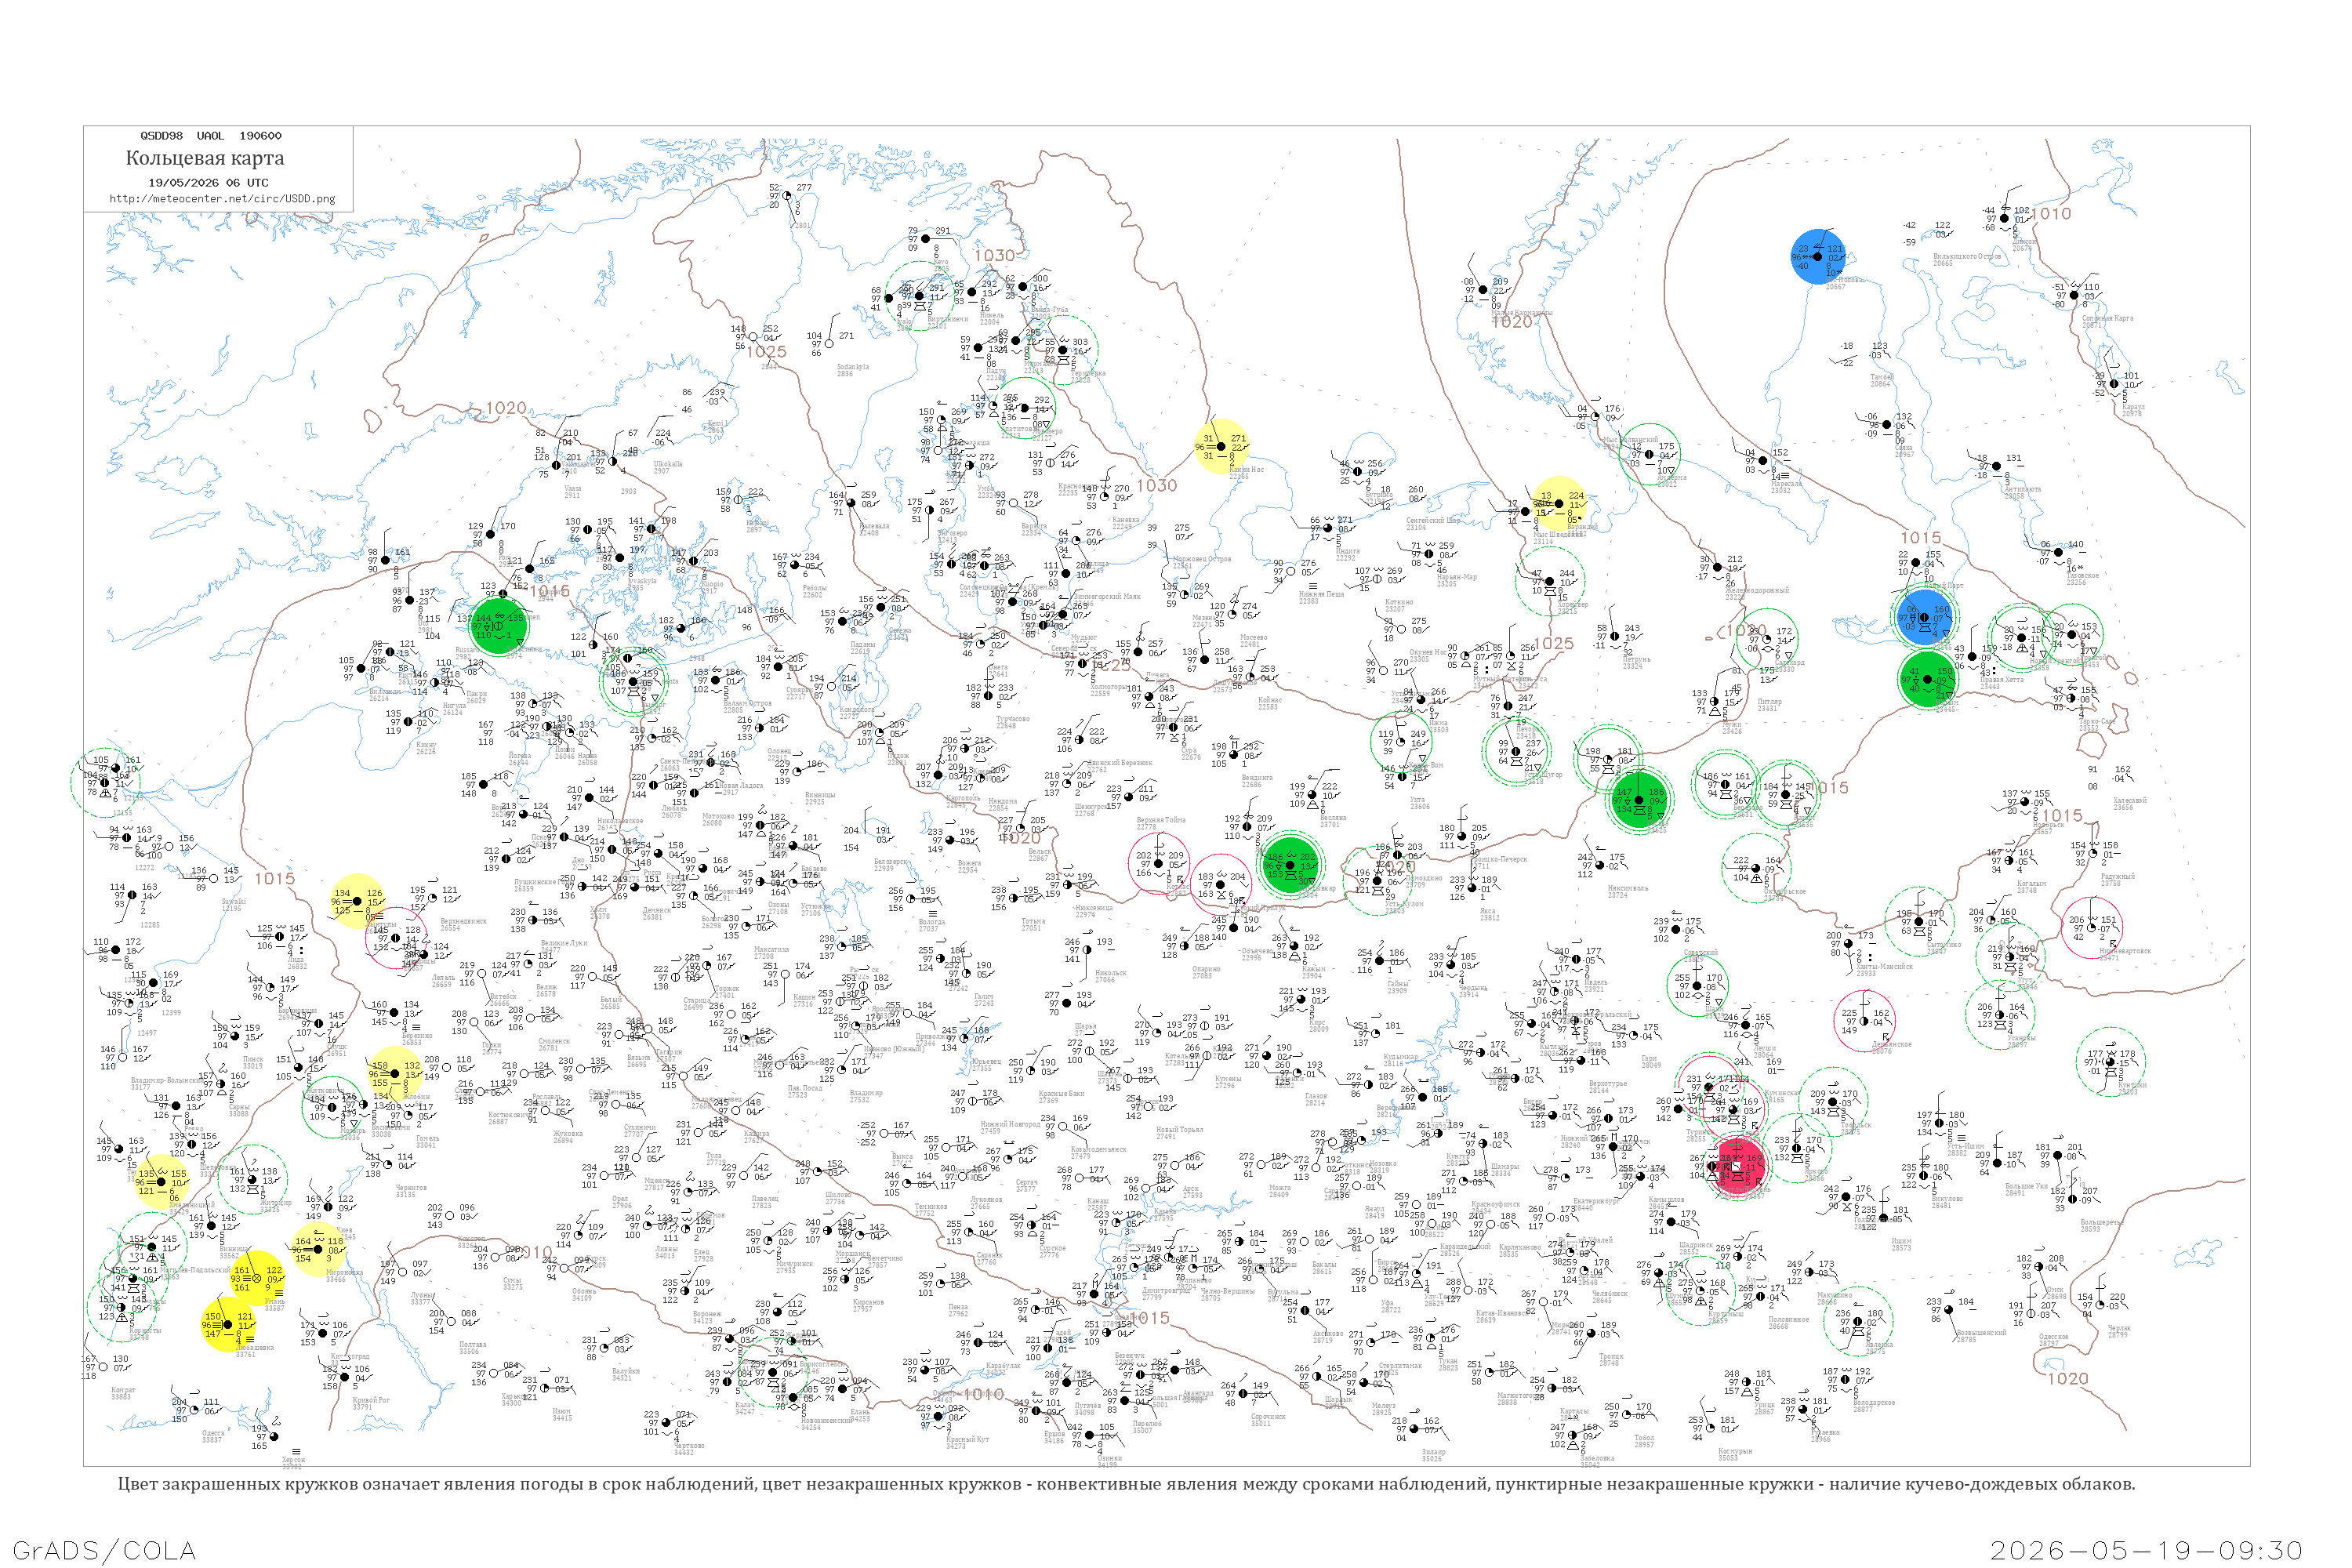2352x1568 pixels.
Task: Click the map title "Кольцевая карта"
Action: (x=205, y=158)
